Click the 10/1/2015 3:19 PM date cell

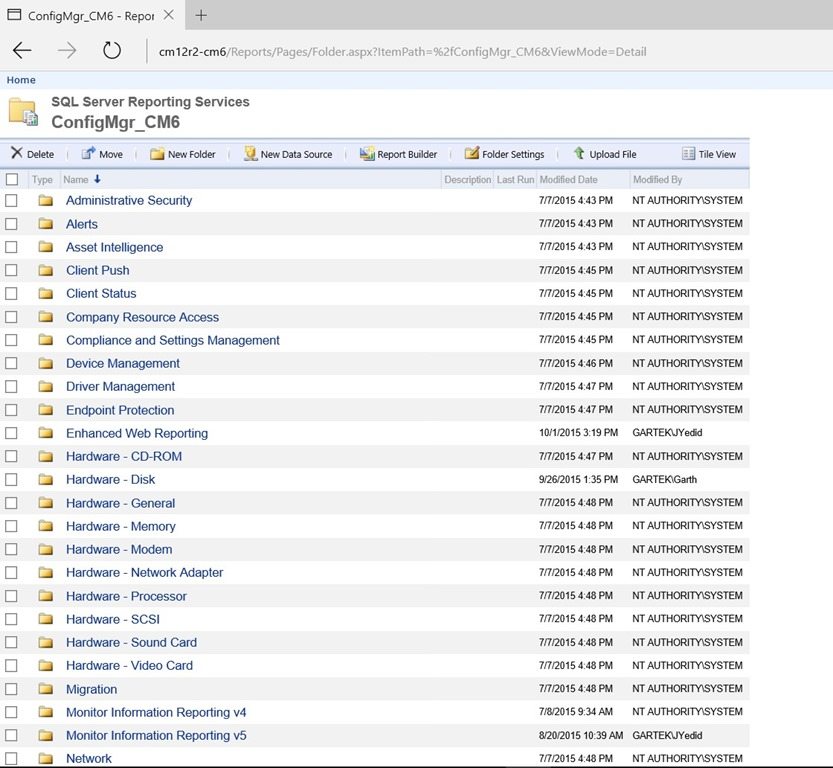click(578, 432)
